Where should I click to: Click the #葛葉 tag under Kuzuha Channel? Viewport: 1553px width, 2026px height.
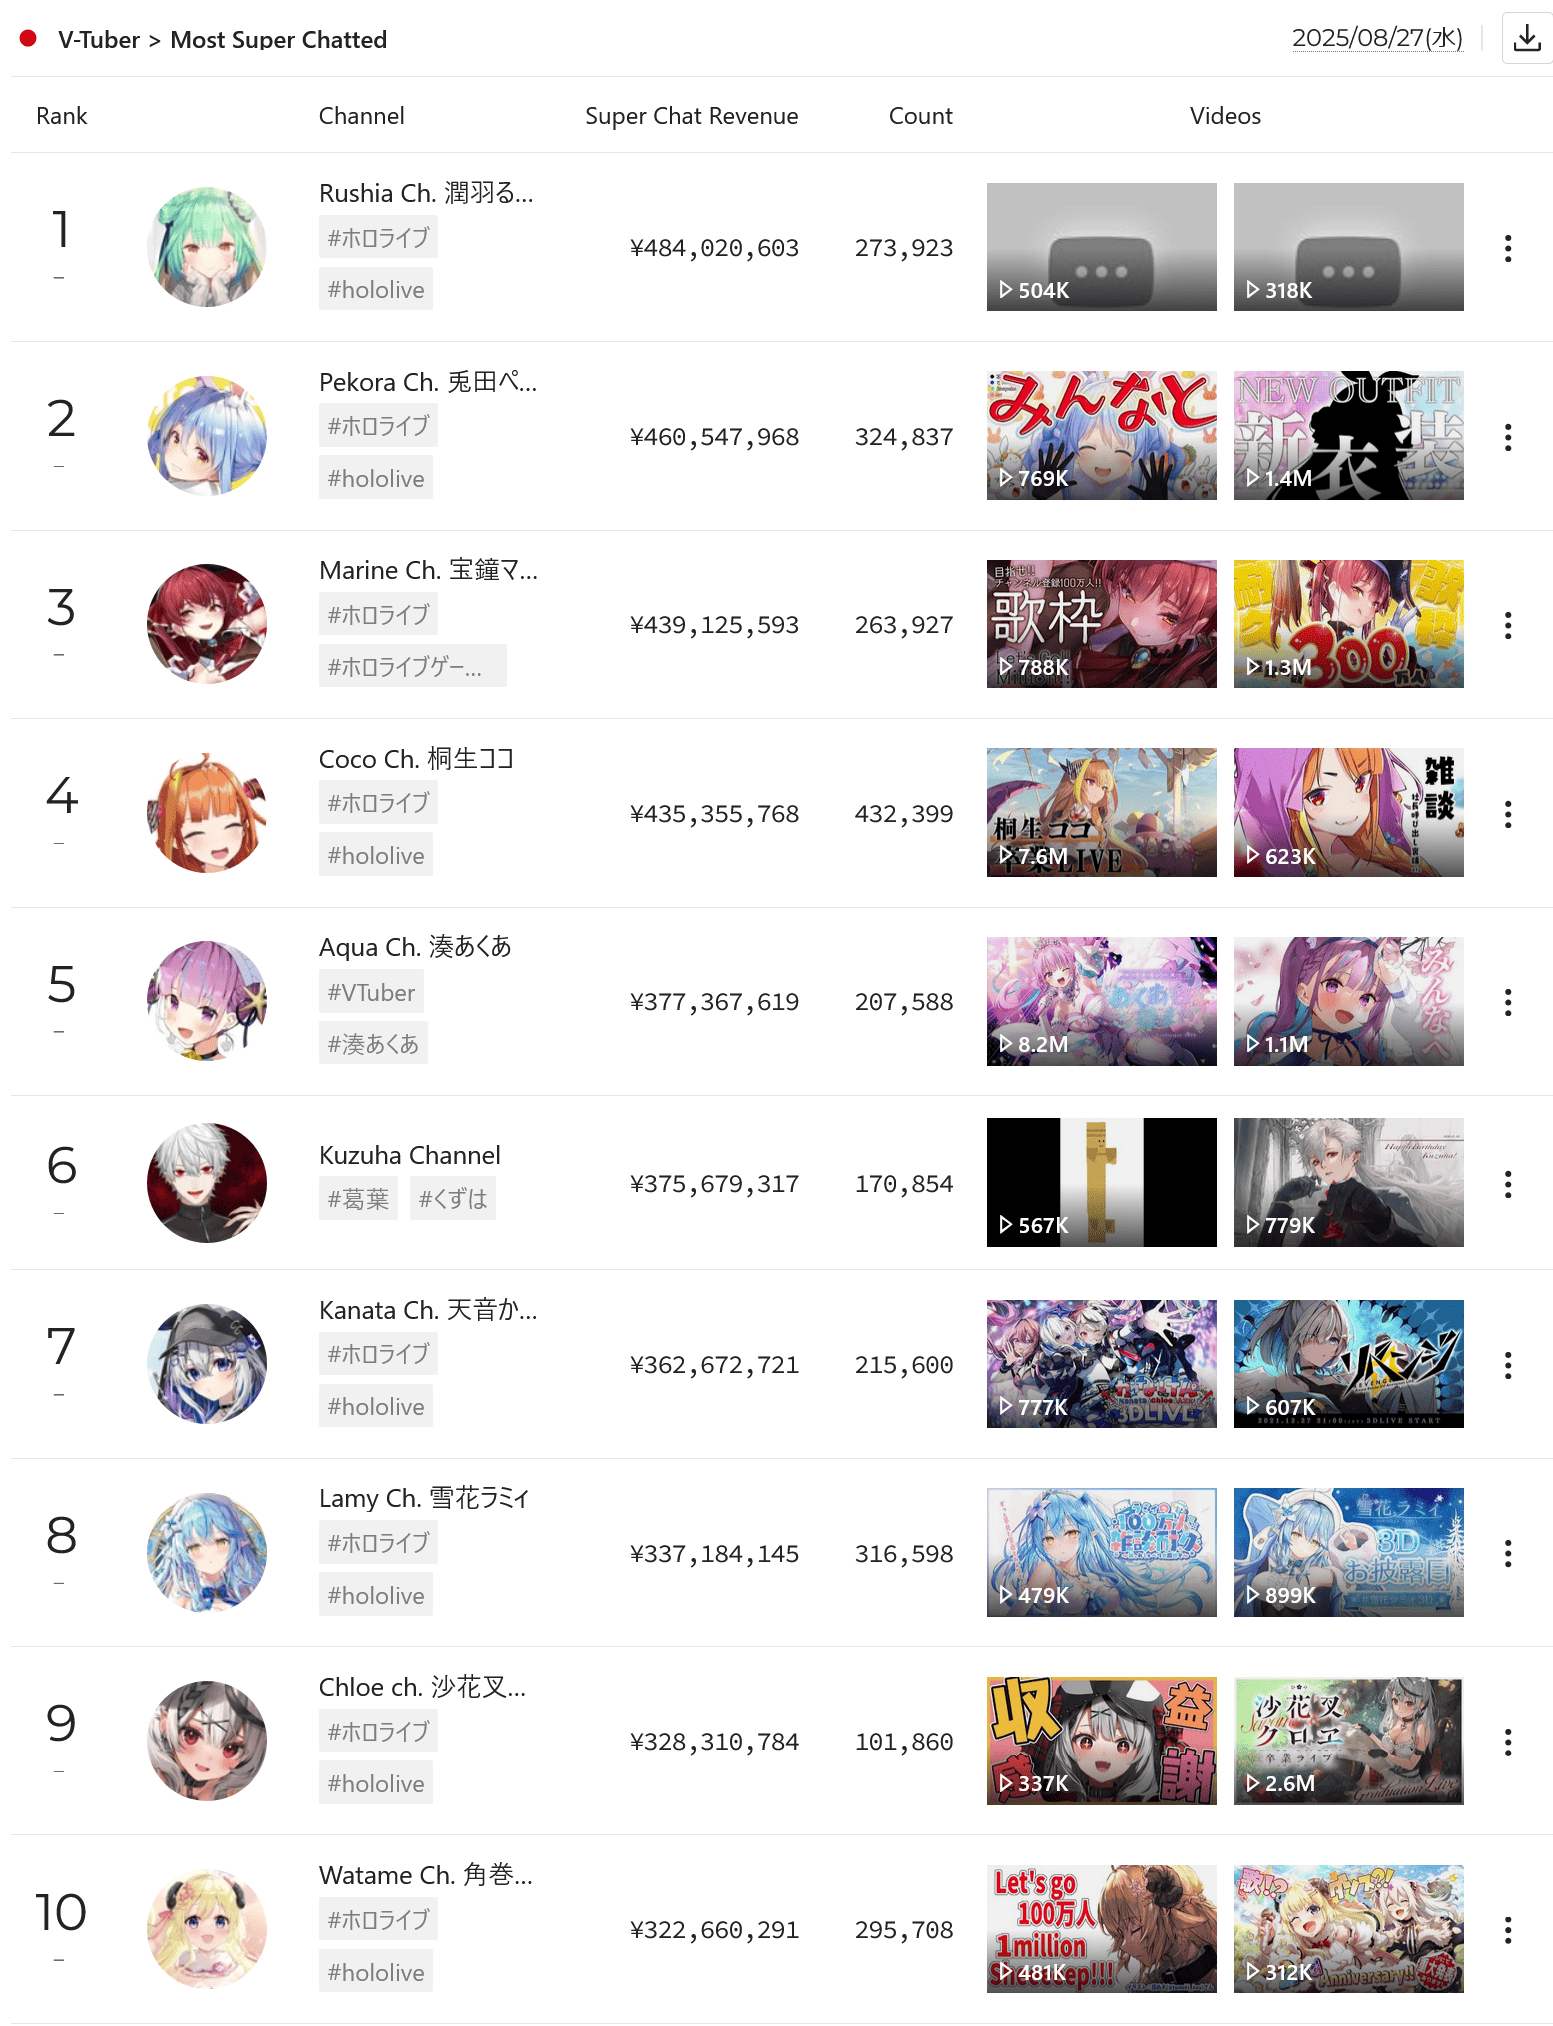(x=358, y=1199)
